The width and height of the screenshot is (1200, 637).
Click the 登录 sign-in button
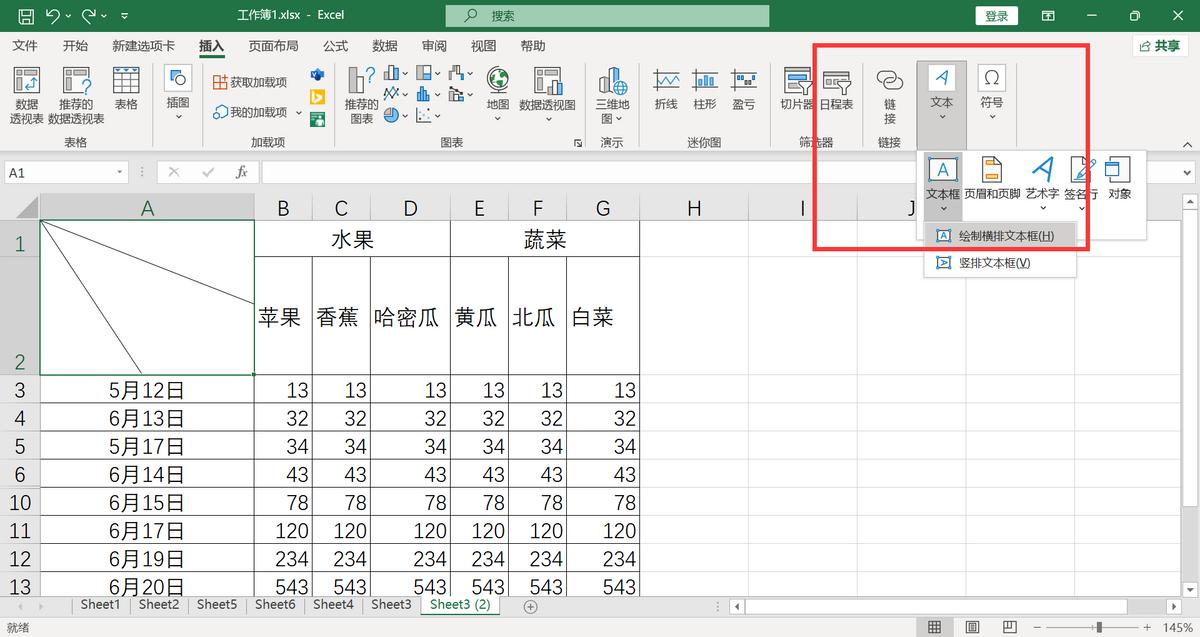pyautogui.click(x=996, y=15)
